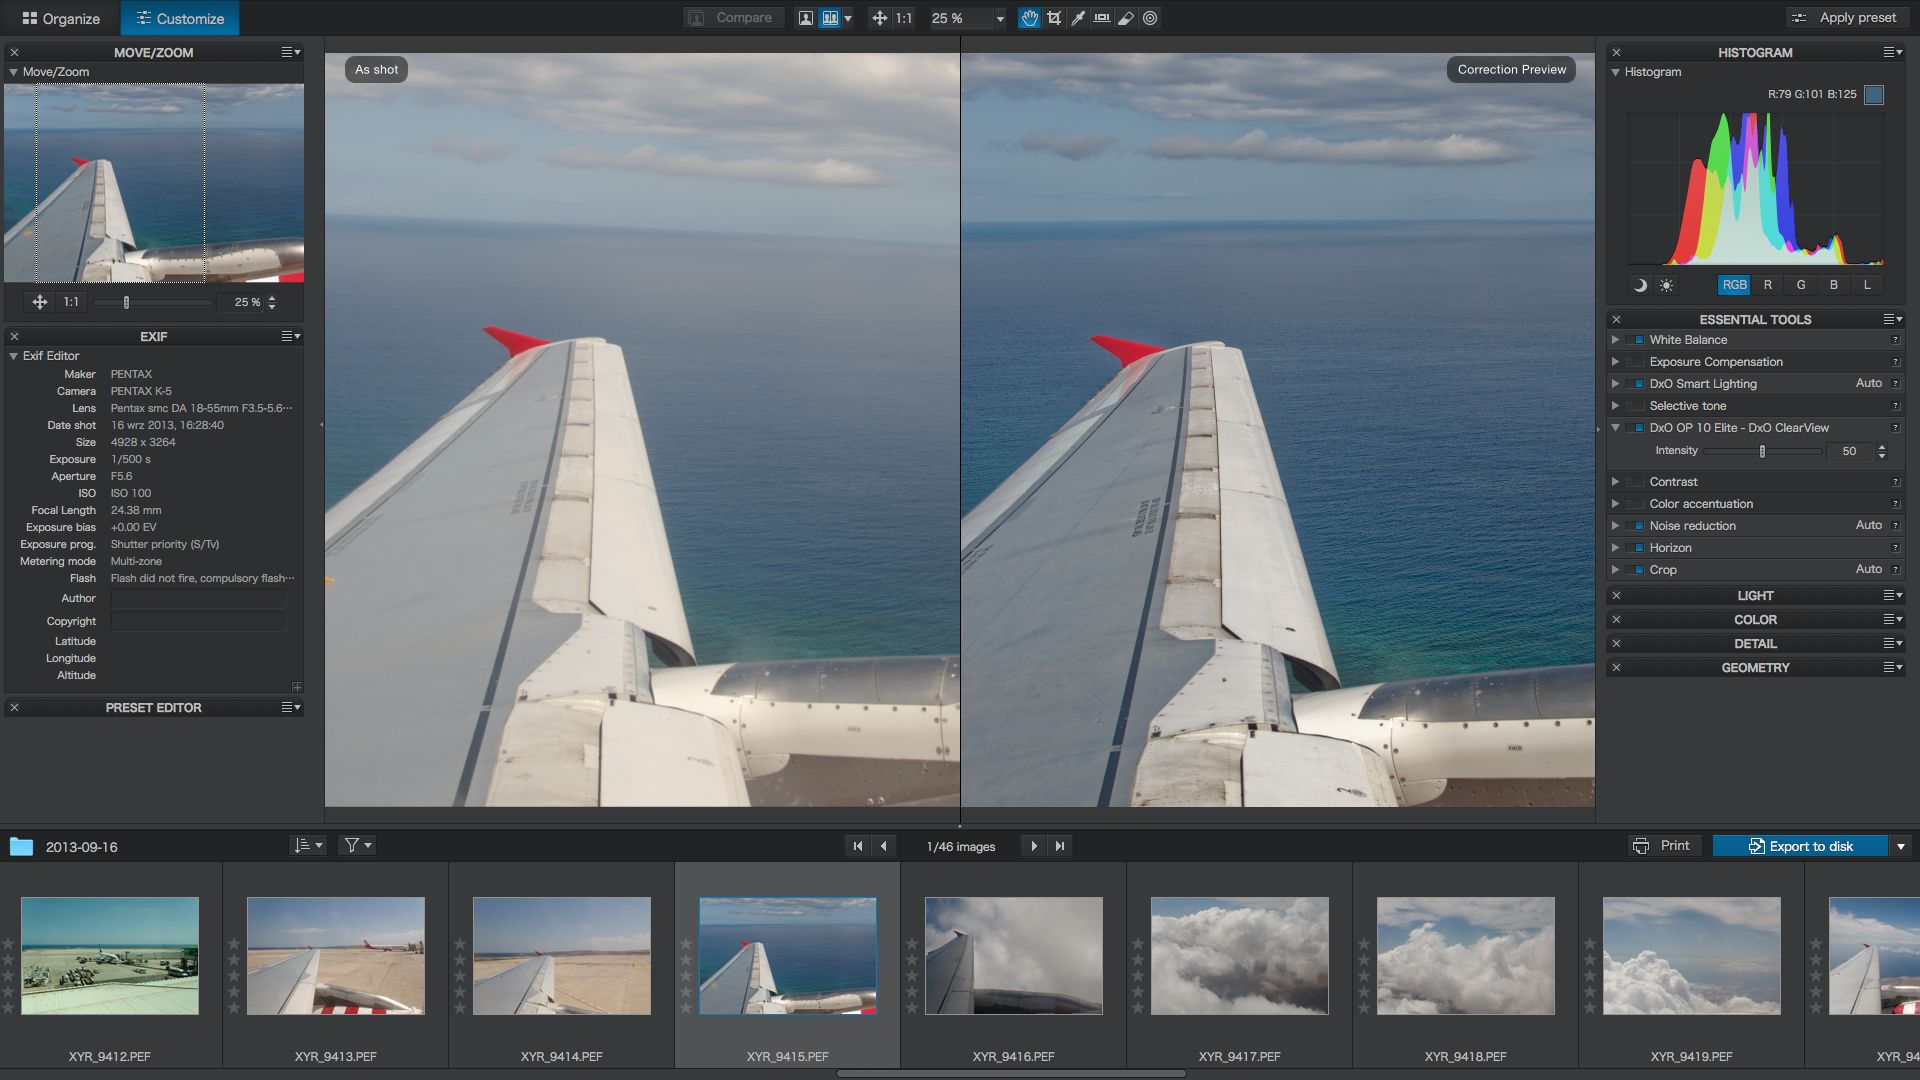The image size is (1920, 1080).
Task: Open the sort order dropdown
Action: pos(308,846)
